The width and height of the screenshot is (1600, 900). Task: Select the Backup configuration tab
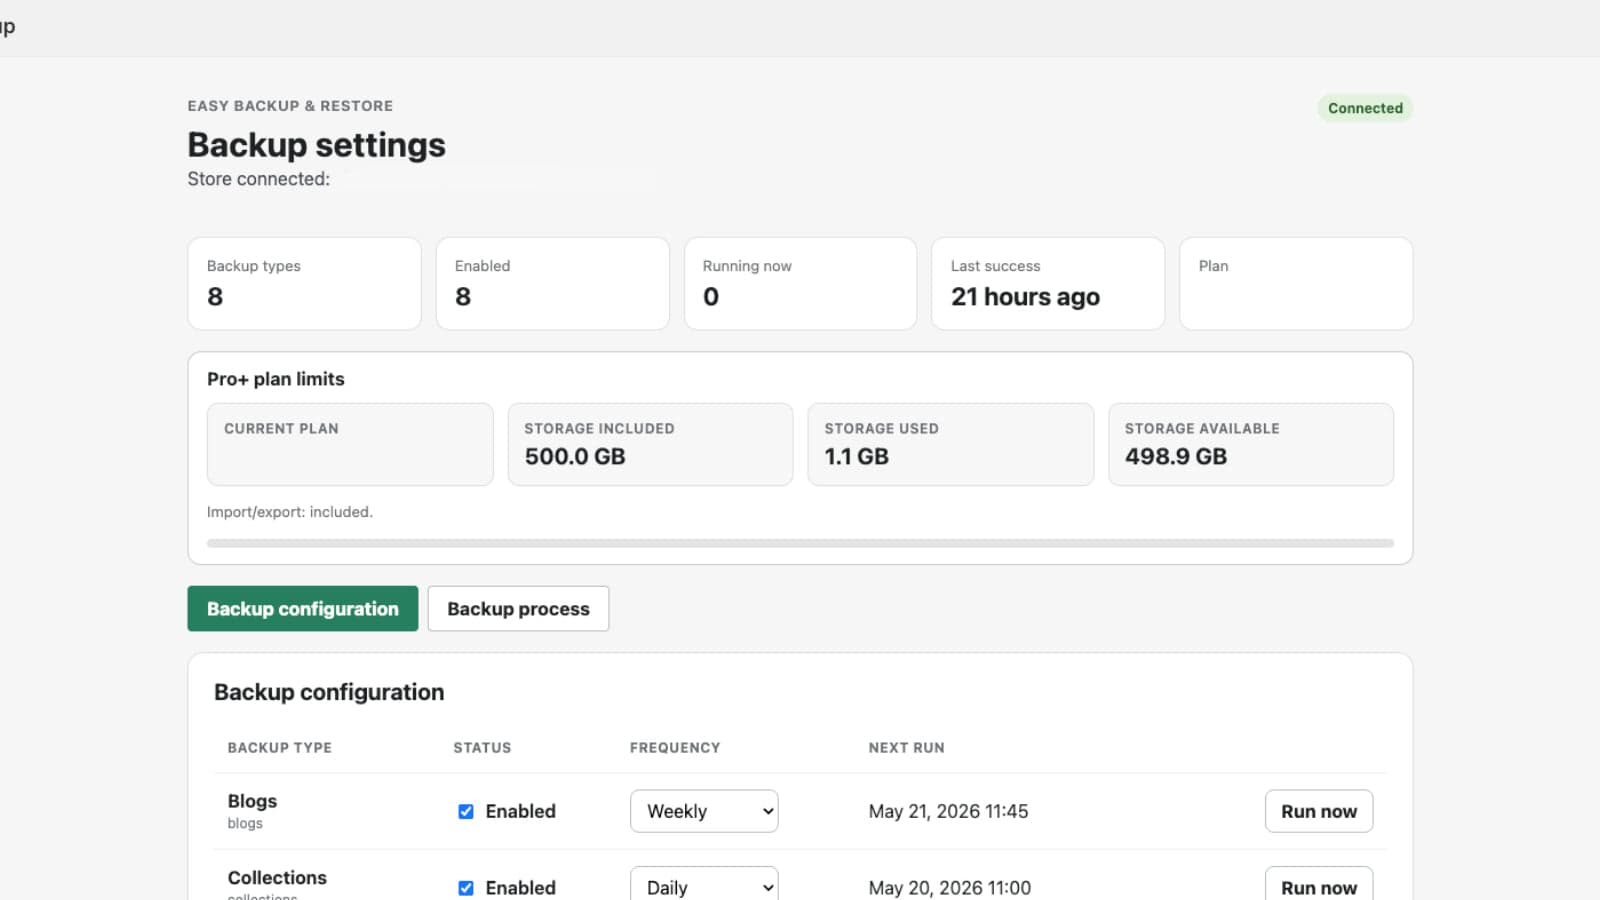click(x=303, y=608)
